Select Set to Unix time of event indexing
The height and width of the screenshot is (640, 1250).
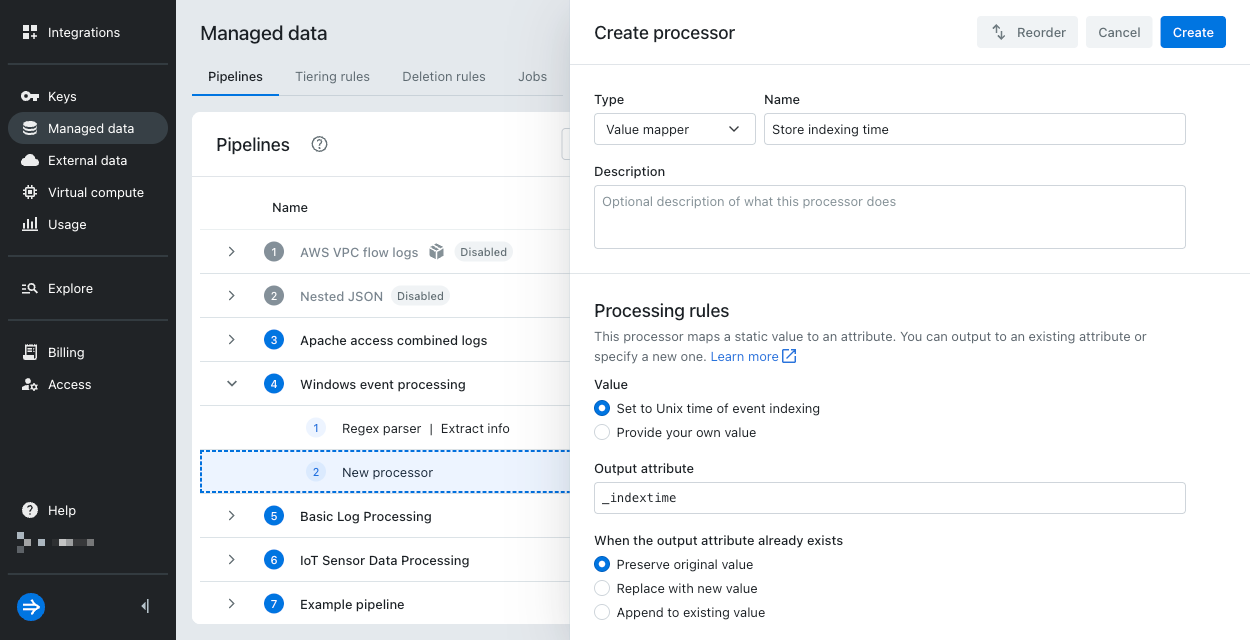pos(602,408)
